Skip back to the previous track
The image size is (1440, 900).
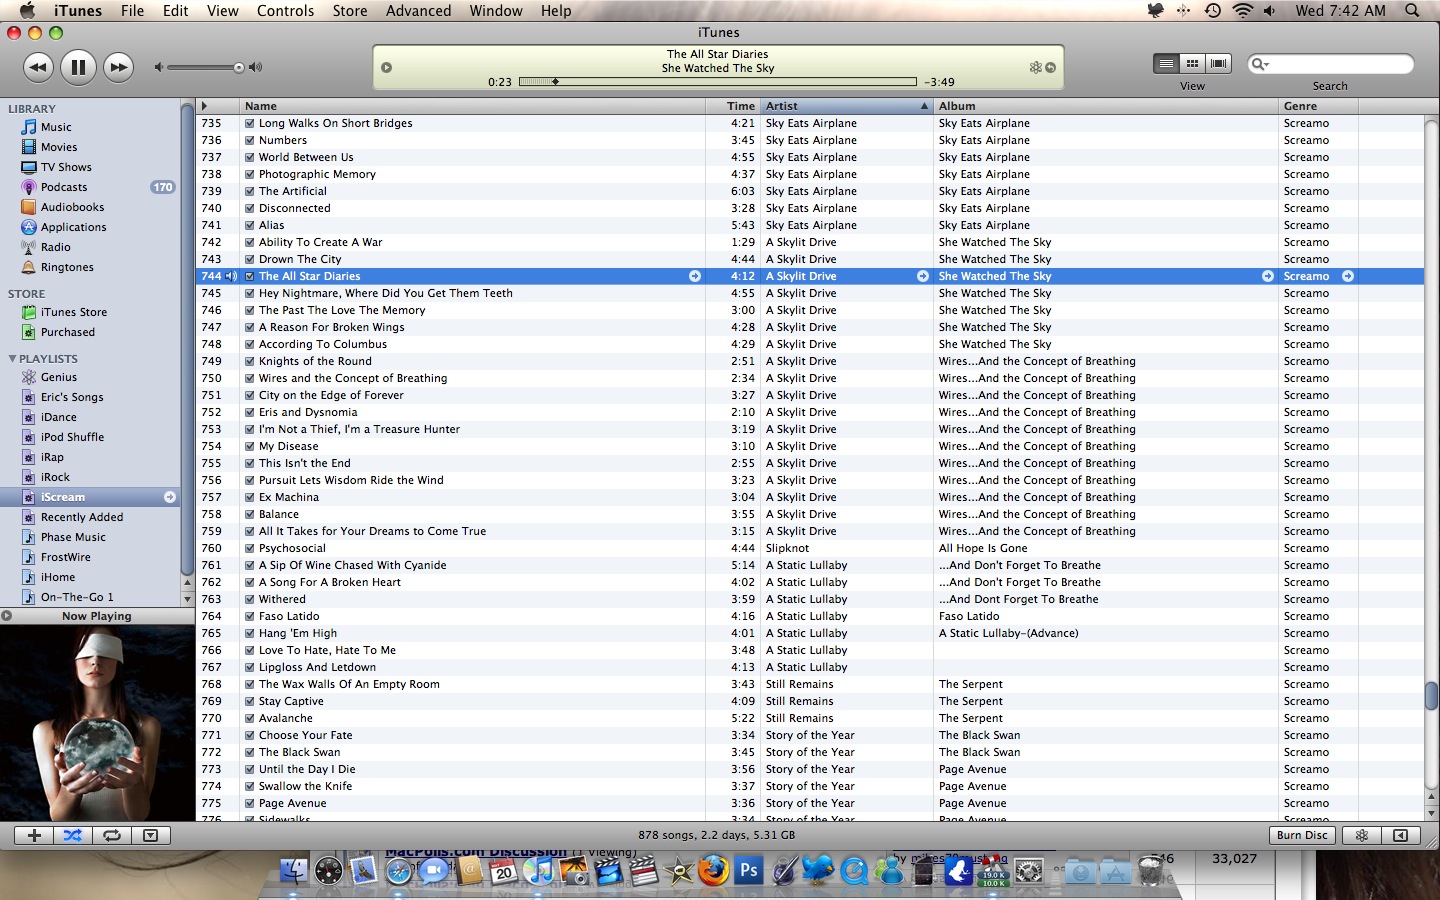38,68
